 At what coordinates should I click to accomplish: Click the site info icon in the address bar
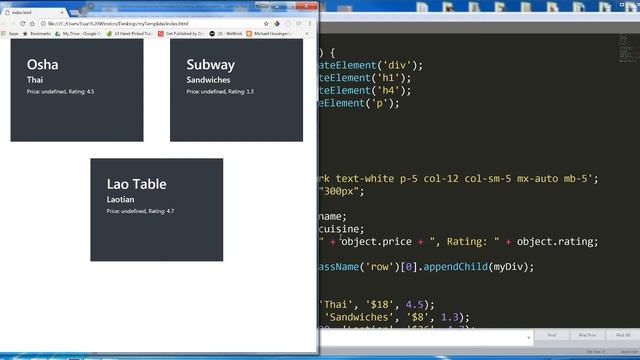tap(43, 24)
